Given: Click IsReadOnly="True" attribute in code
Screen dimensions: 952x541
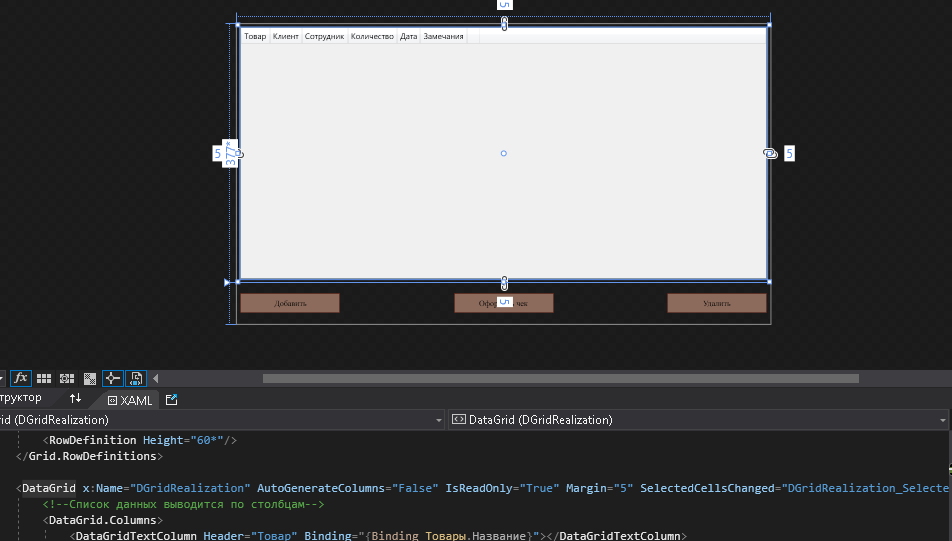Looking at the screenshot, I should [502, 488].
